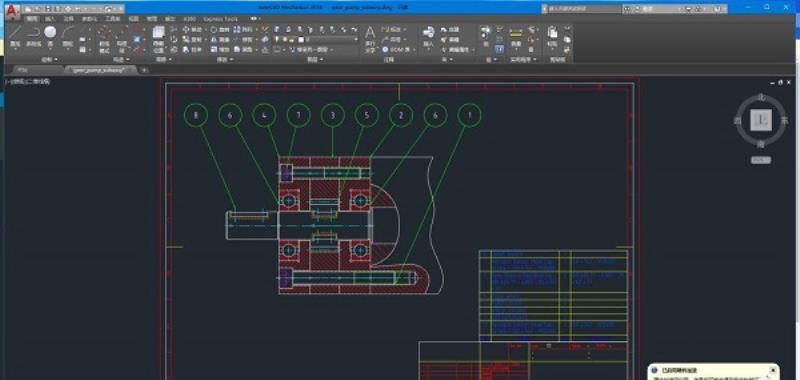Toggle layer on/off lightbulb icon

tap(277, 39)
